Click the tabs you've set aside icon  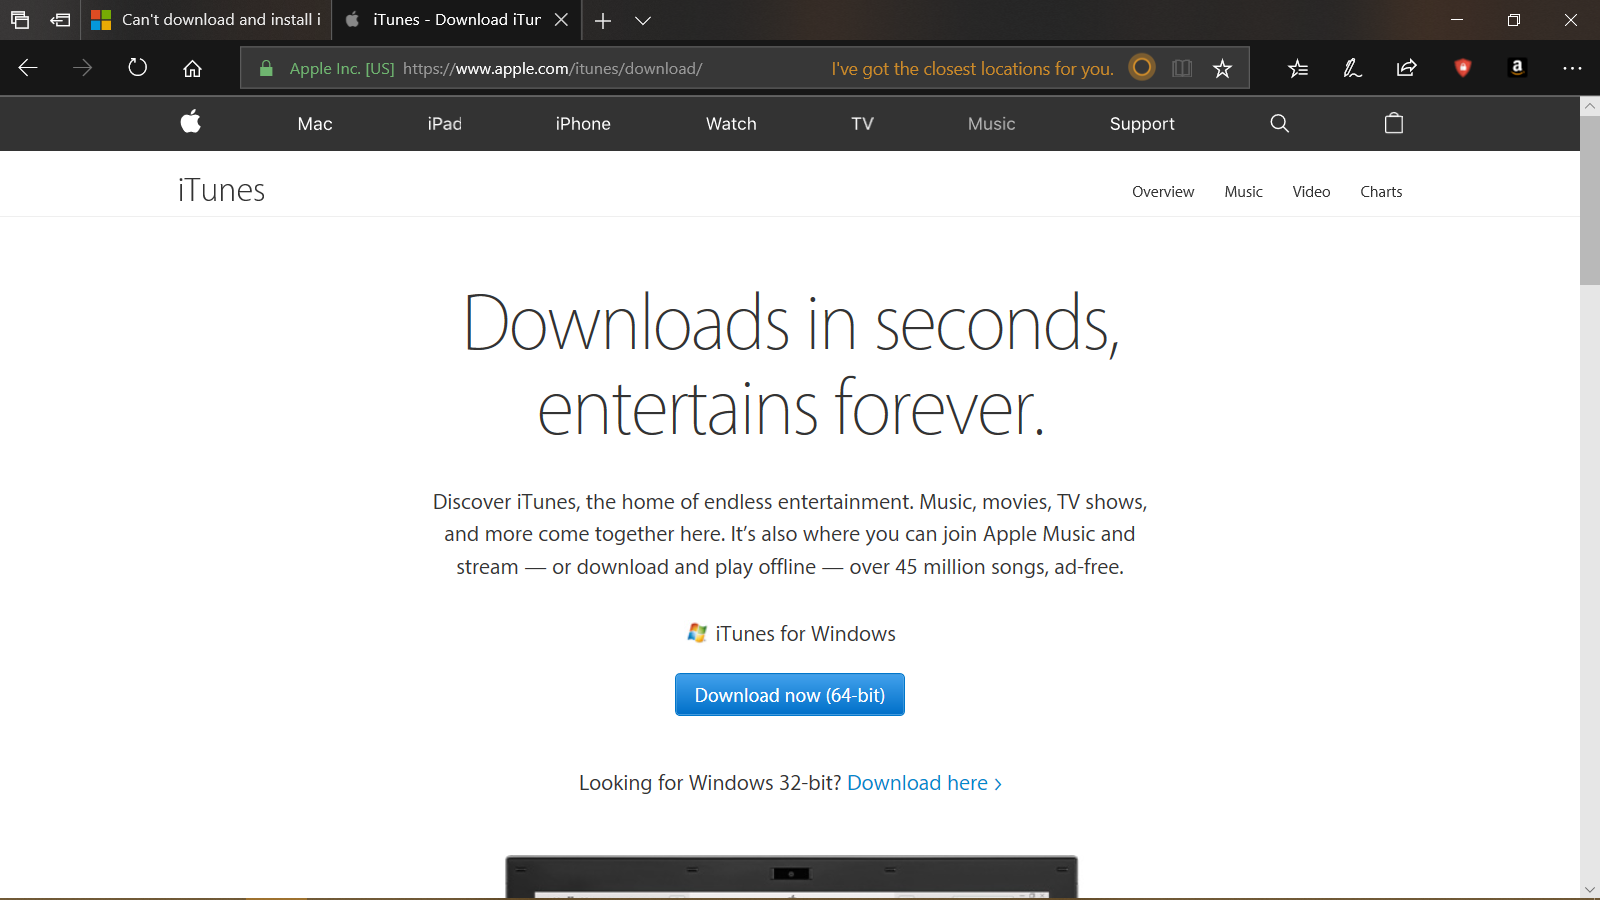coord(20,20)
